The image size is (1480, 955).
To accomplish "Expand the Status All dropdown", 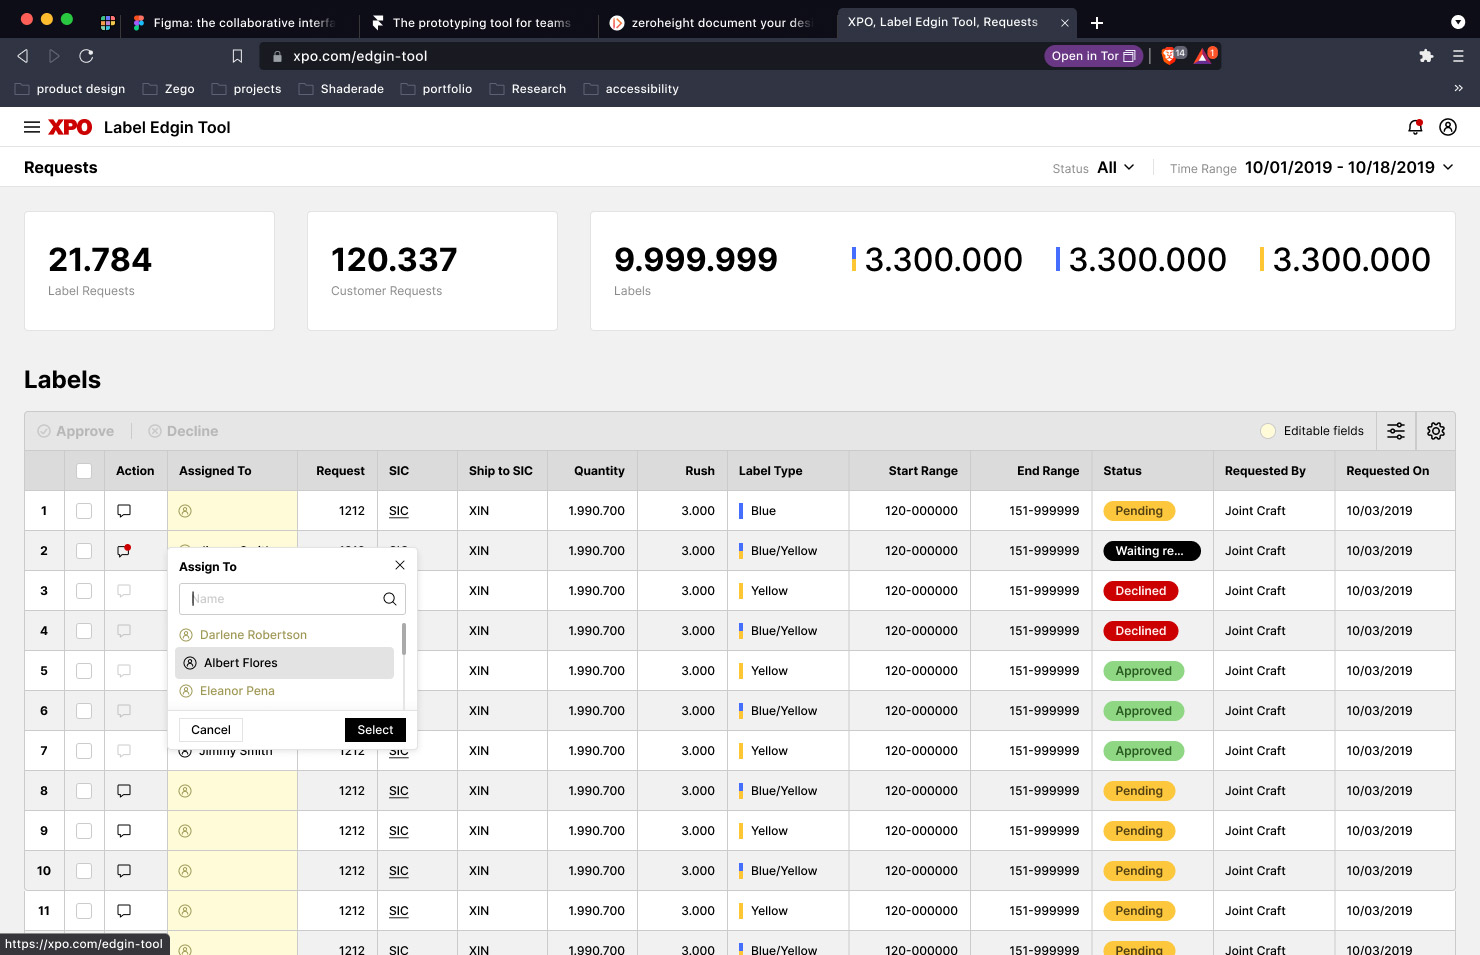I will click(1115, 168).
